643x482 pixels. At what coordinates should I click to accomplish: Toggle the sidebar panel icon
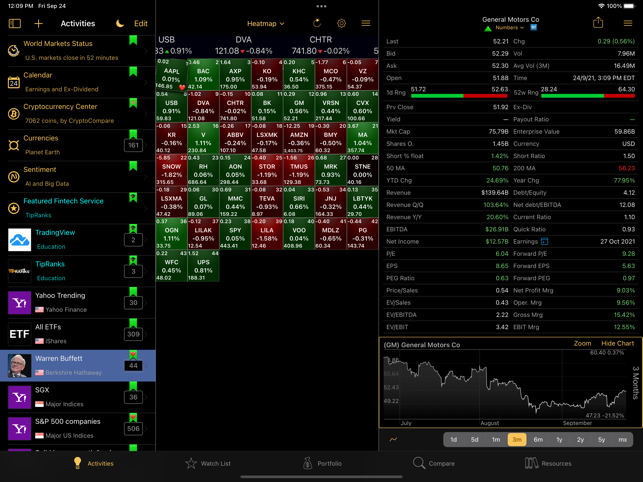click(x=15, y=23)
